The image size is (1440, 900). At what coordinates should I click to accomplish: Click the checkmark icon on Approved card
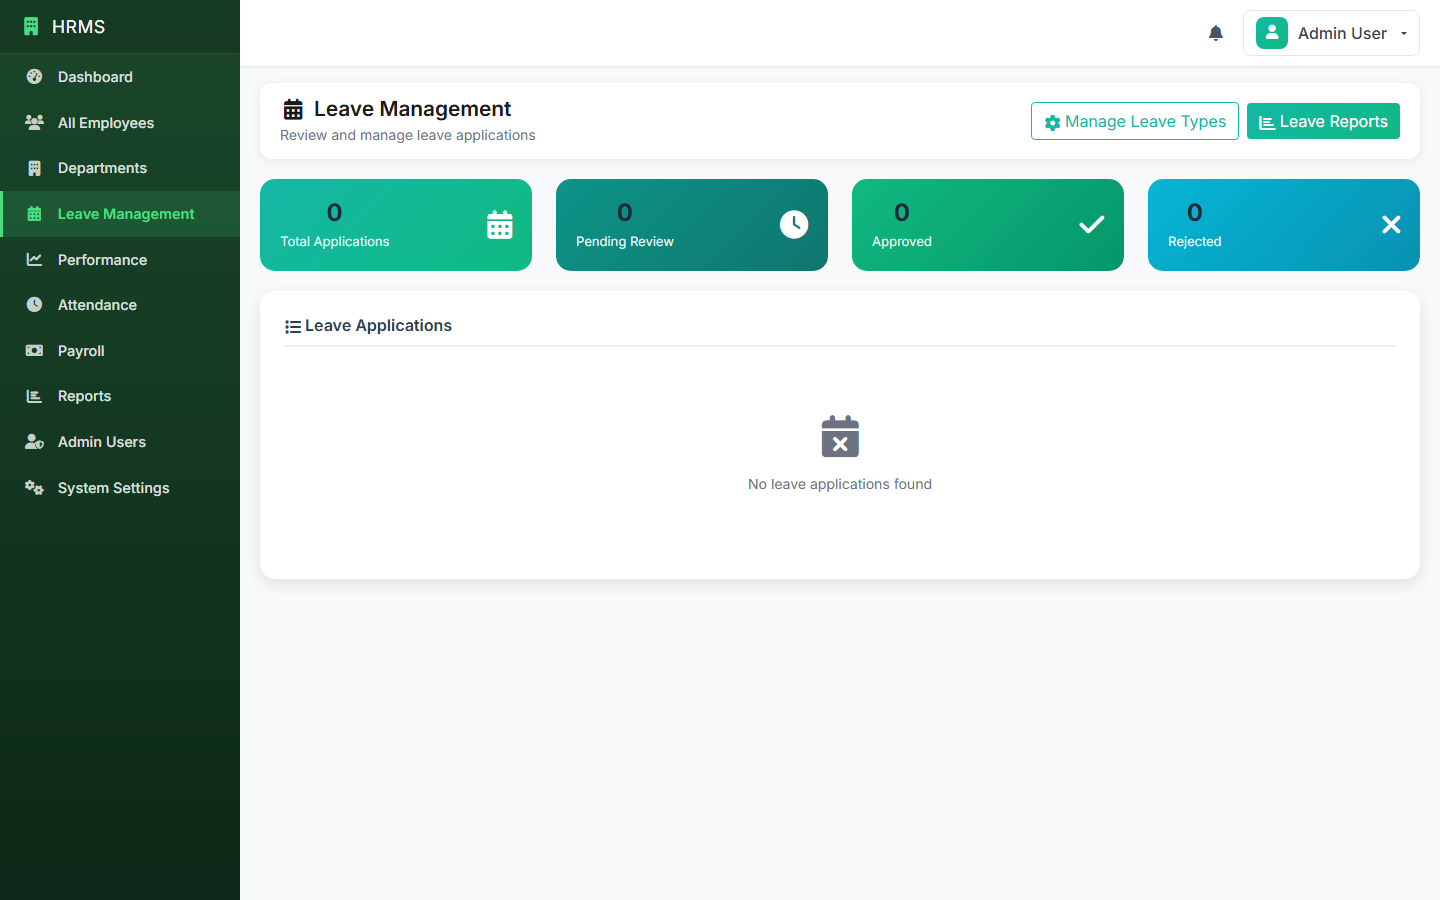(1092, 225)
